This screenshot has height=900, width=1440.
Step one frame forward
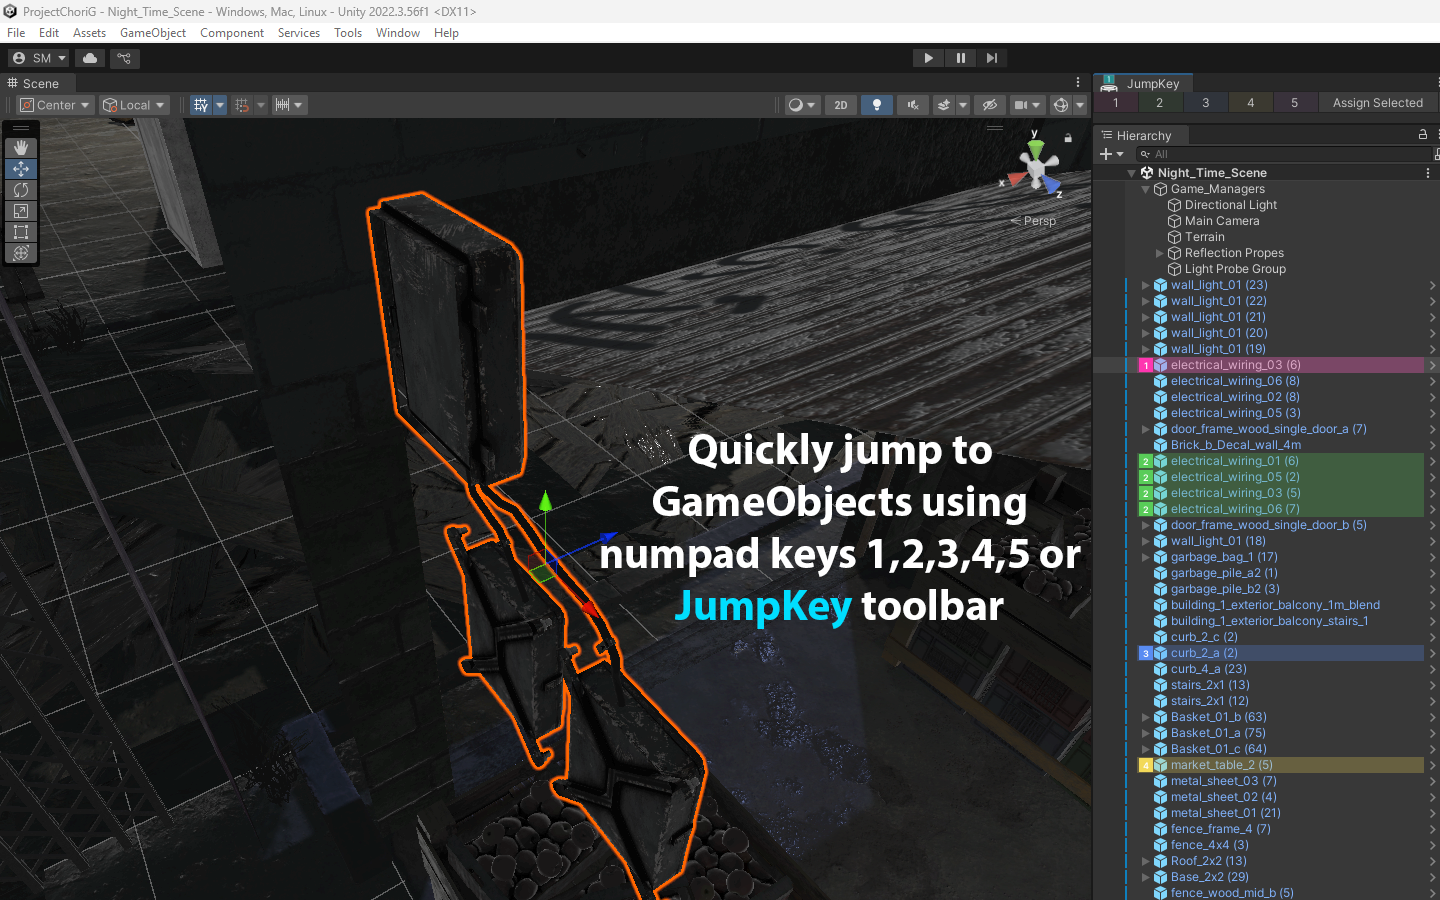click(x=991, y=58)
